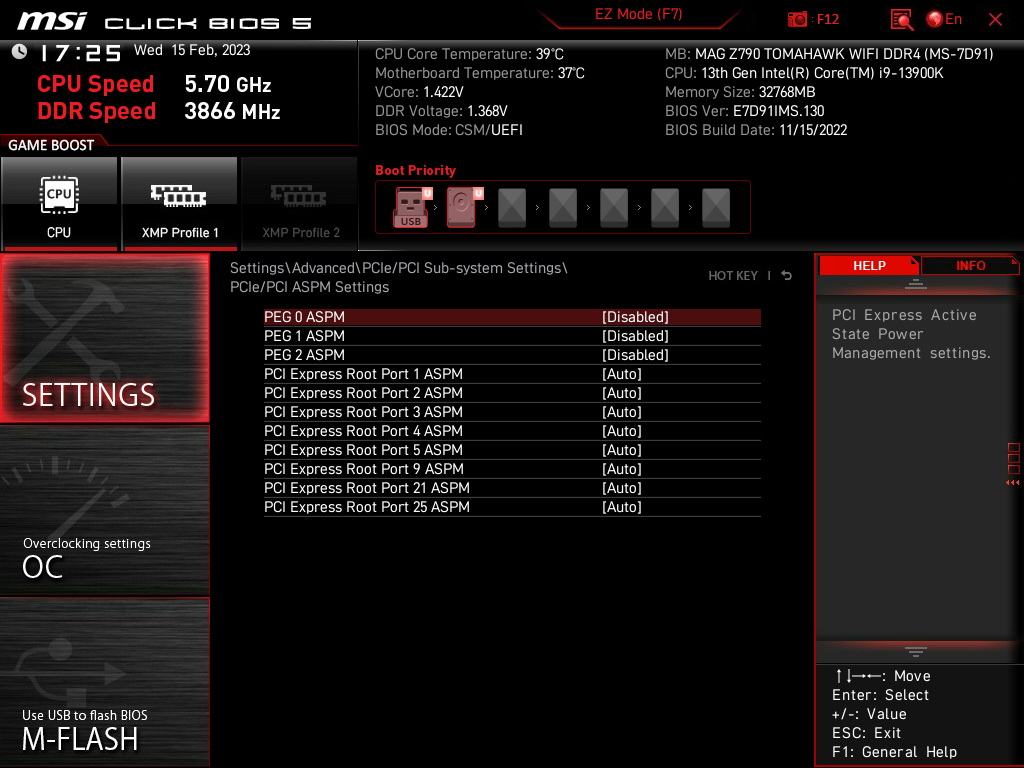The image size is (1024, 768).
Task: Close the BIOS with the X icon
Action: 995,19
